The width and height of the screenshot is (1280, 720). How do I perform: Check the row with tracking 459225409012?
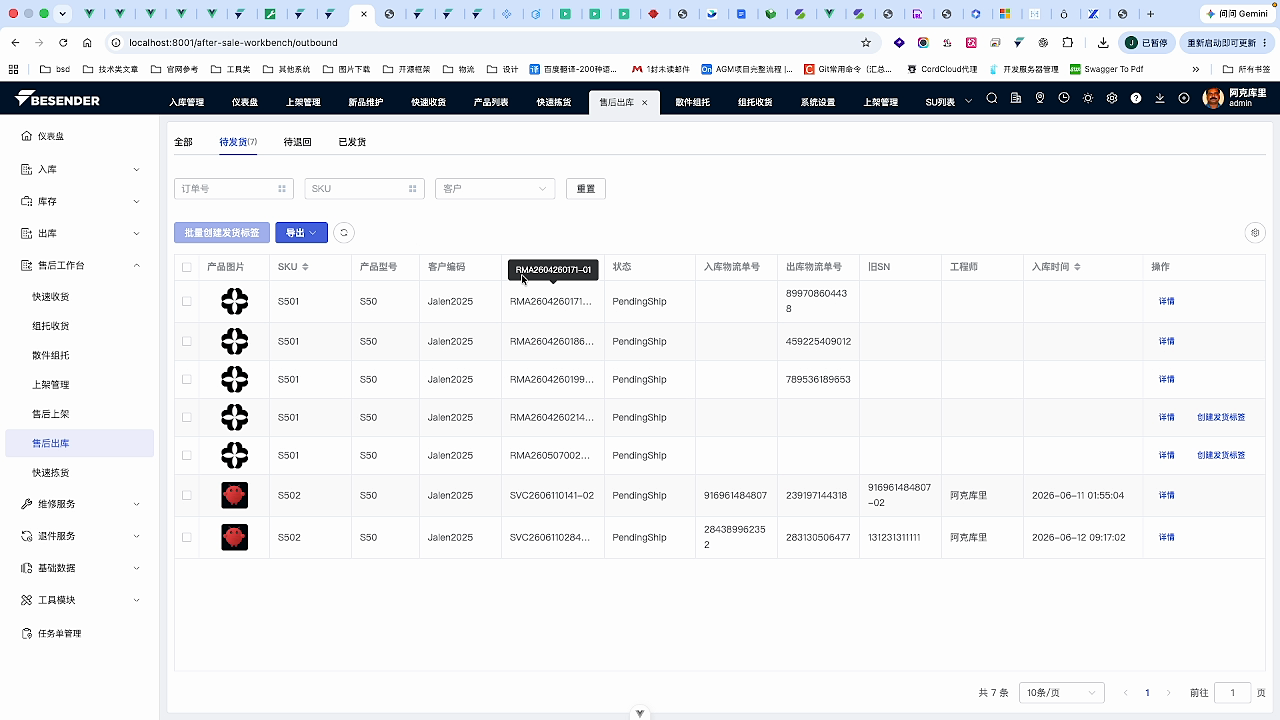pos(186,341)
